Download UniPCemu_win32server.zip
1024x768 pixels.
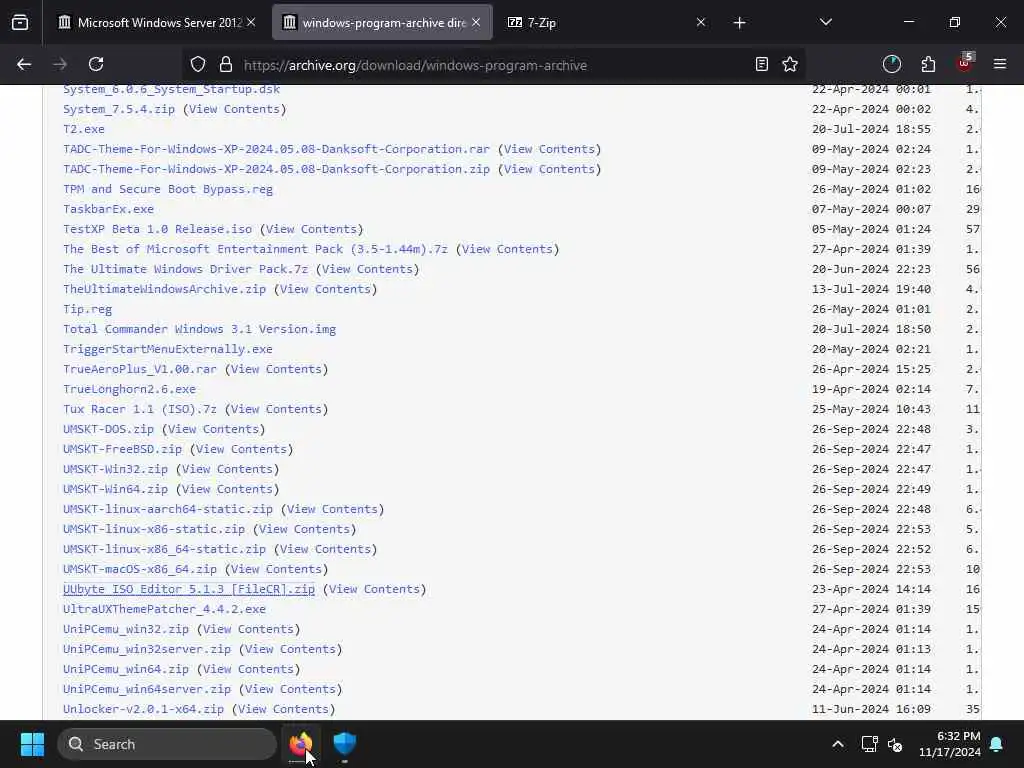click(x=147, y=649)
